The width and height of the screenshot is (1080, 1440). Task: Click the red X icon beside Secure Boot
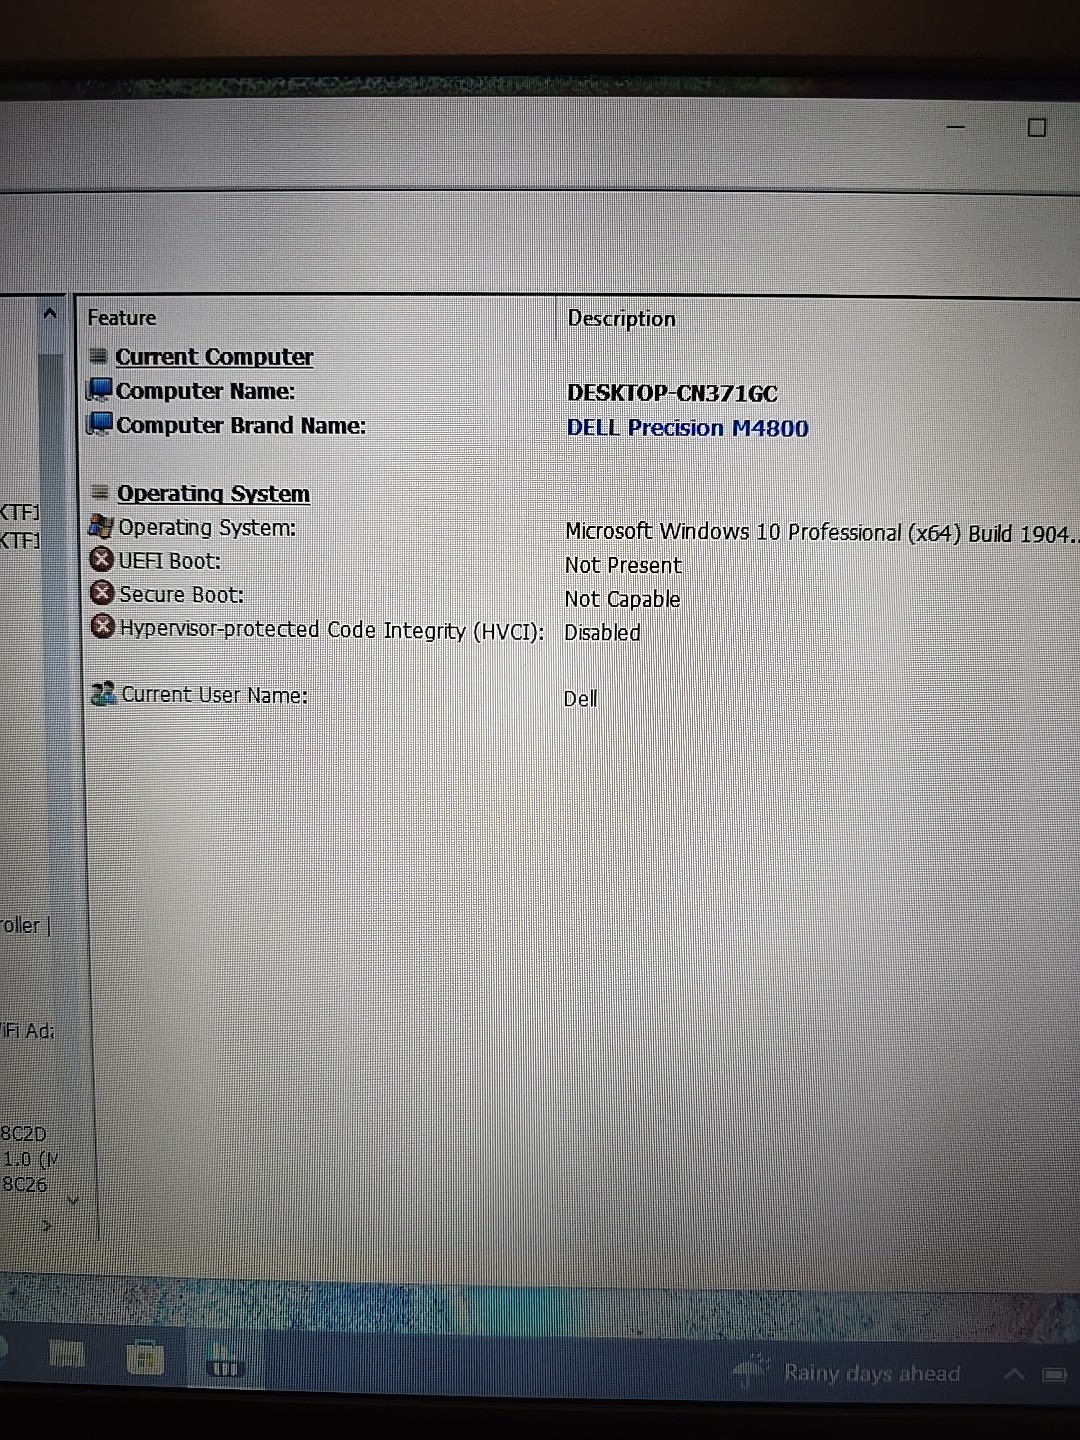click(x=102, y=593)
